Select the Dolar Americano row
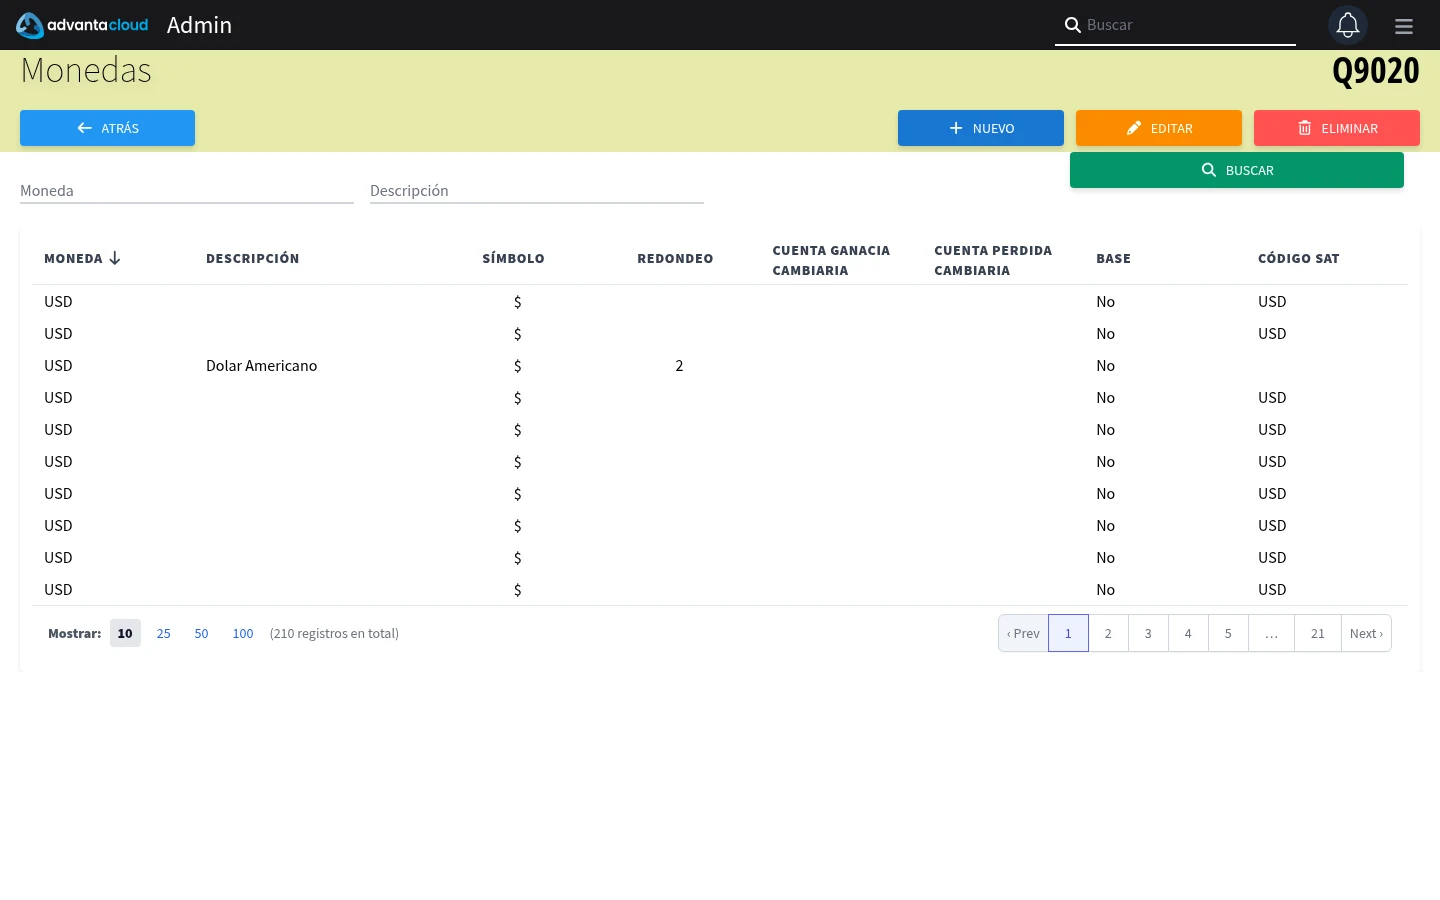Screen dimensions: 1440x900 [720, 366]
